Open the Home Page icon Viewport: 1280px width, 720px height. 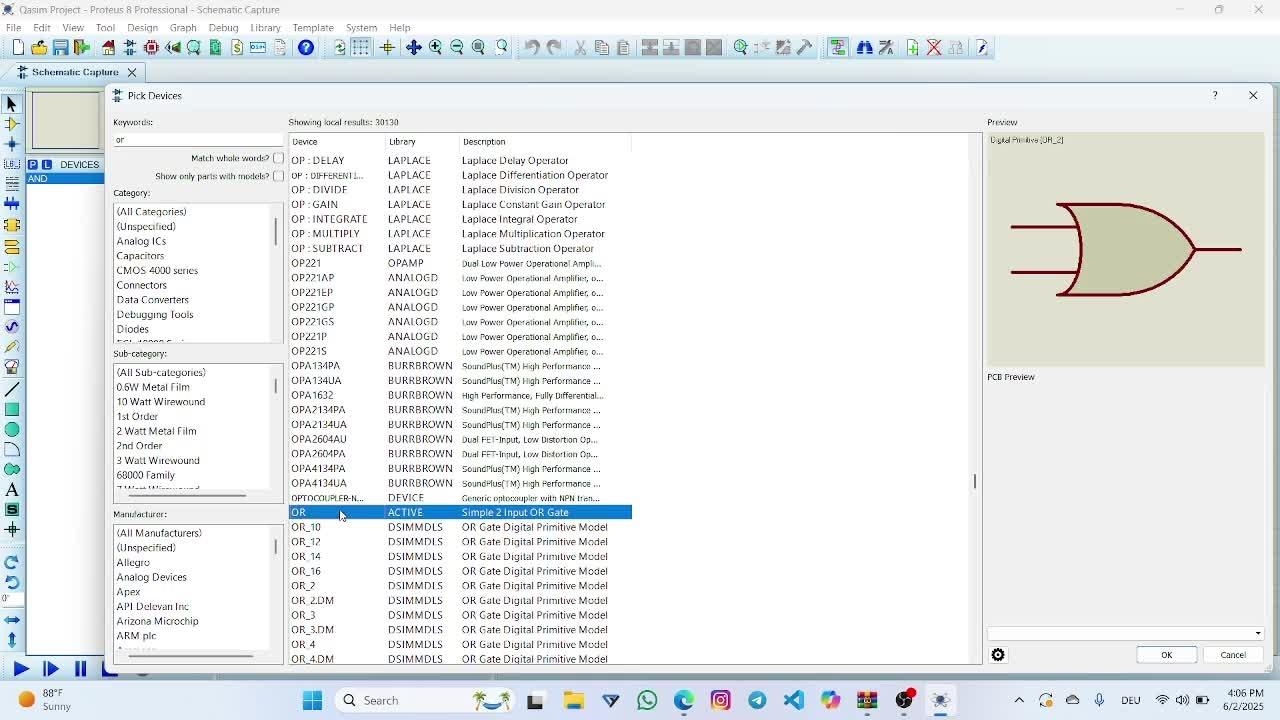[108, 47]
